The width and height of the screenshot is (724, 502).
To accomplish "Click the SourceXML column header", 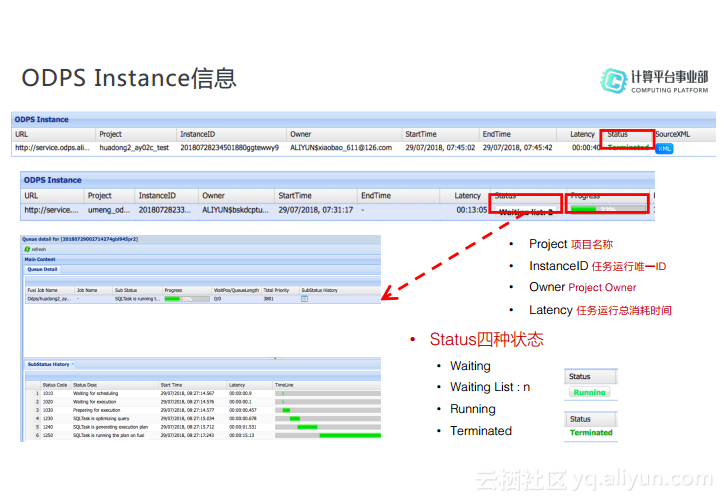I will pyautogui.click(x=673, y=134).
